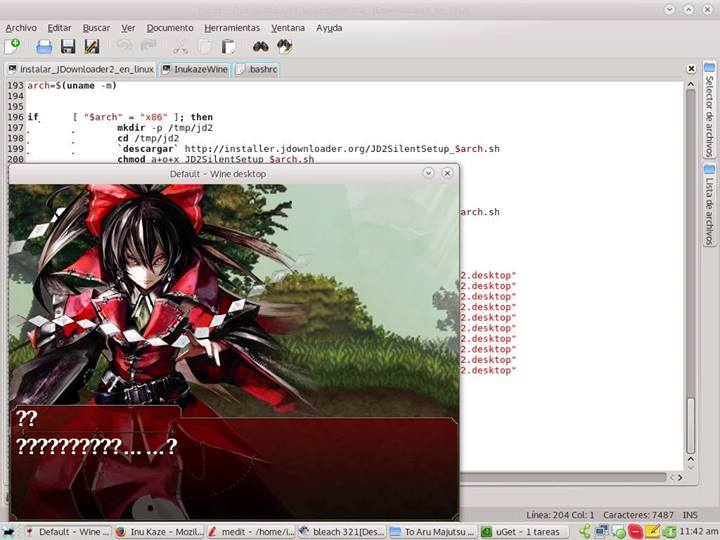The height and width of the screenshot is (540, 720).
Task: Open Find and Replace binoculars-pencil icon
Action: [285, 46]
